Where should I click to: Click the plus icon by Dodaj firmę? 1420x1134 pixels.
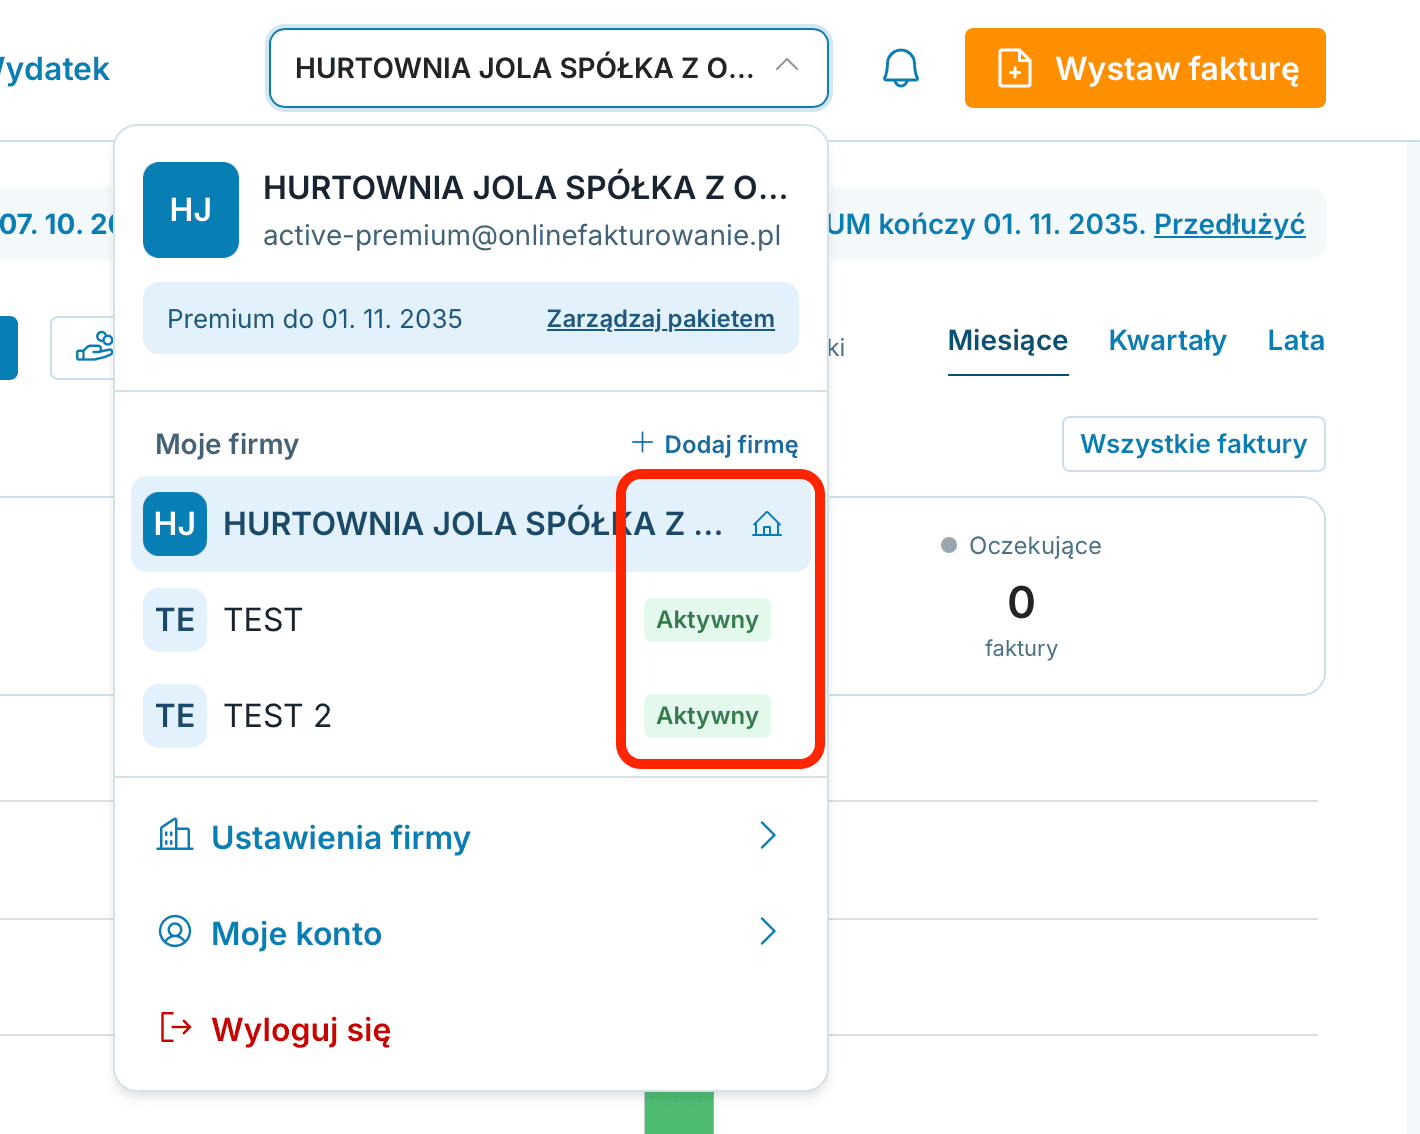(642, 442)
